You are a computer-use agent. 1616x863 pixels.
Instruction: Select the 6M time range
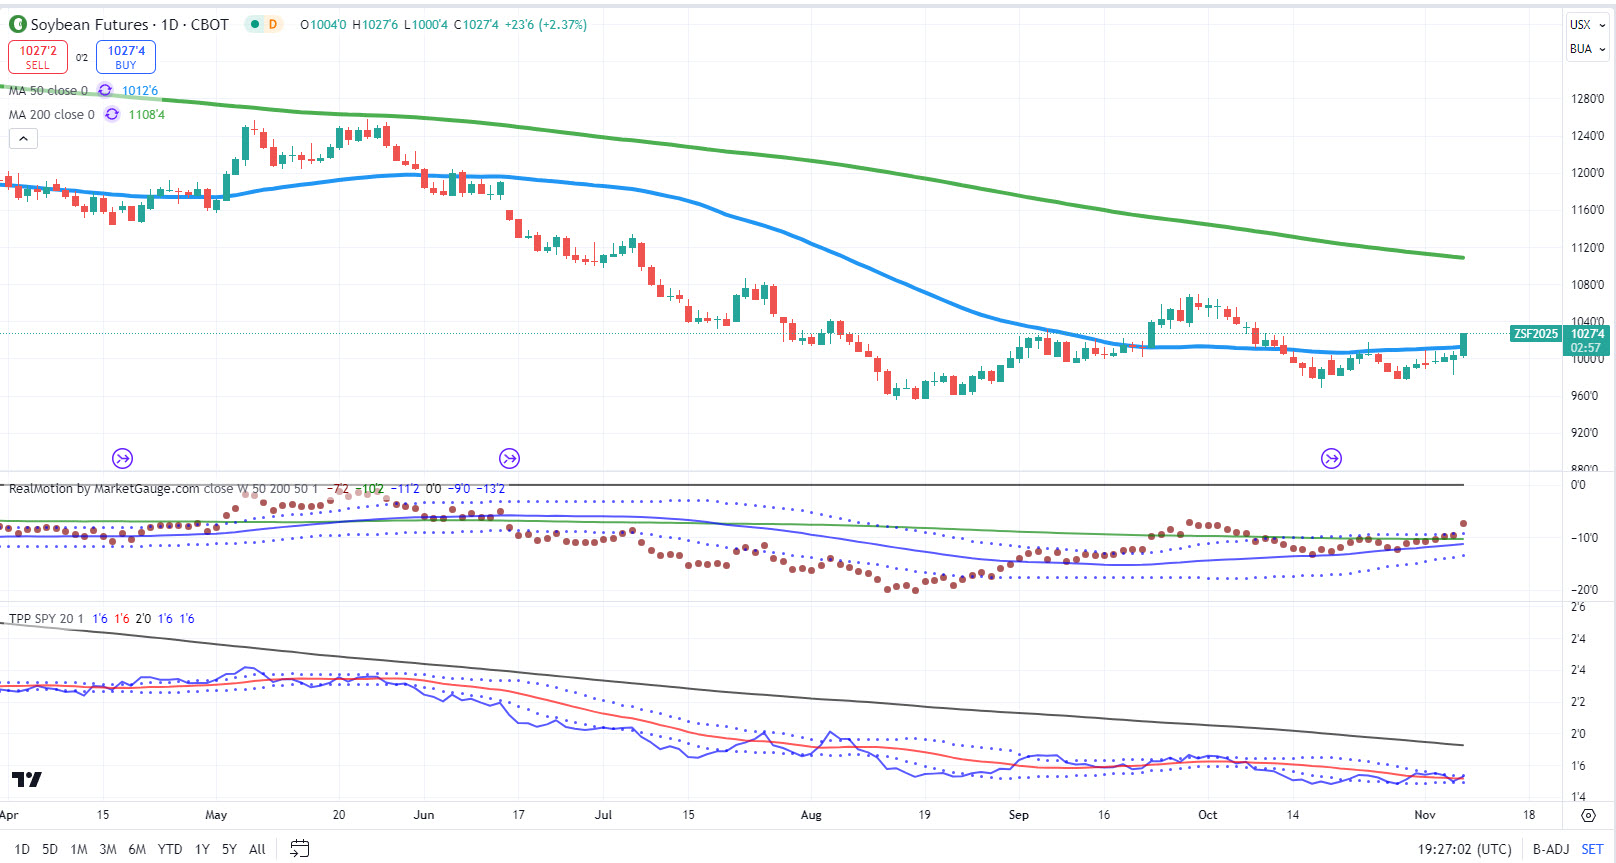click(137, 849)
